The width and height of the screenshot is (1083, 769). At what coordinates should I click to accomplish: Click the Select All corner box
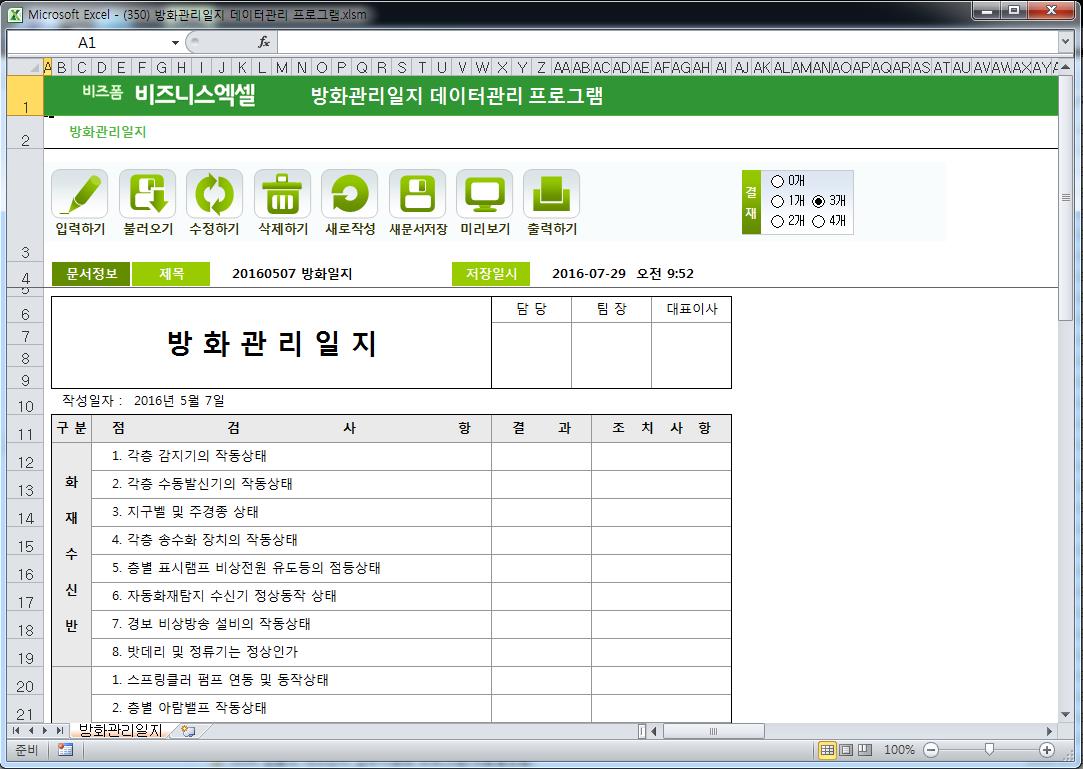click(25, 67)
